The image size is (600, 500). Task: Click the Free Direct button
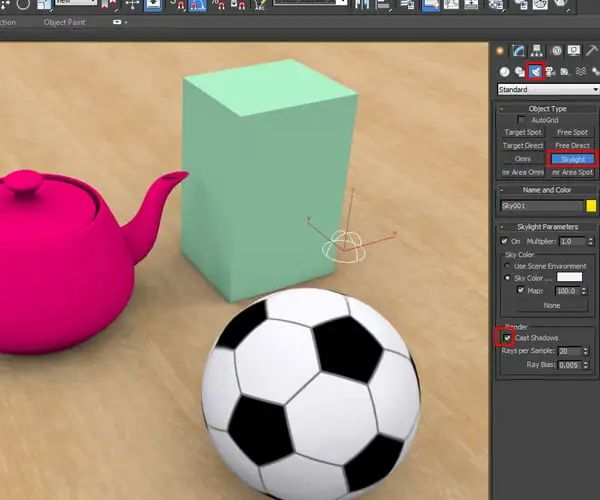click(572, 146)
